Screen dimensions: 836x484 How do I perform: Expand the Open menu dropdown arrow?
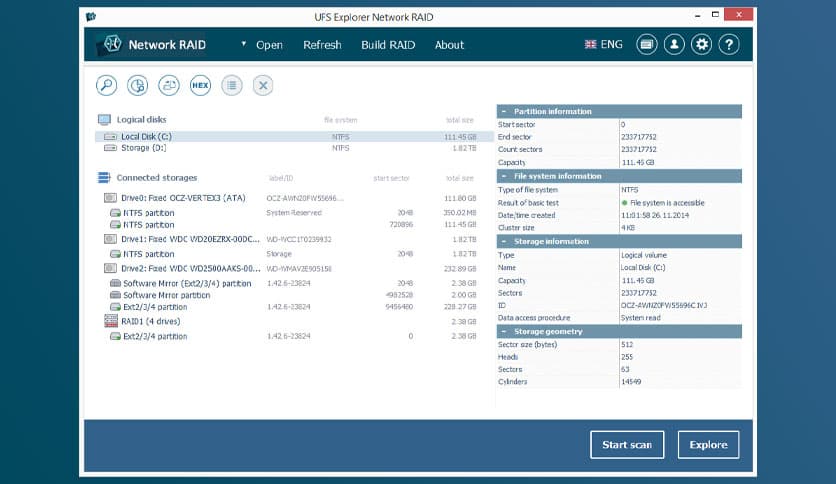coord(243,45)
